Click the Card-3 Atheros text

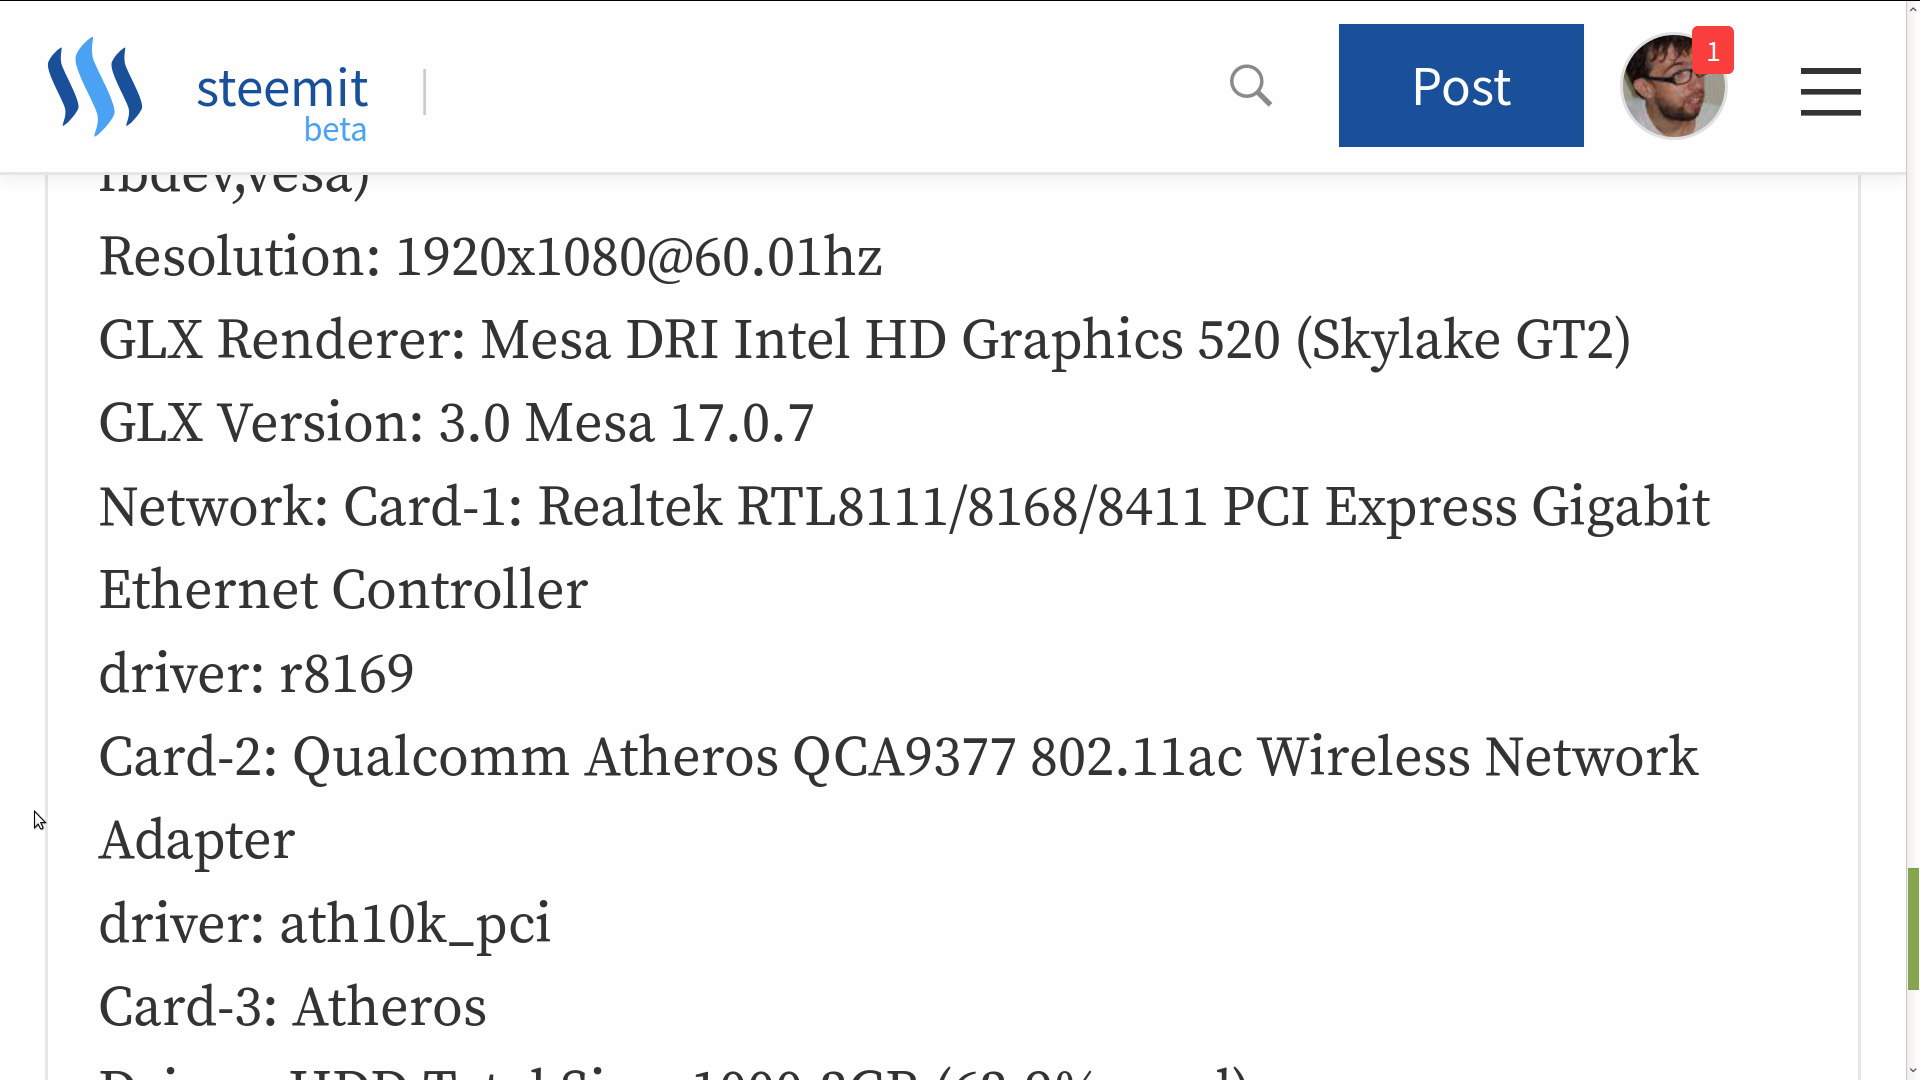click(x=293, y=1007)
